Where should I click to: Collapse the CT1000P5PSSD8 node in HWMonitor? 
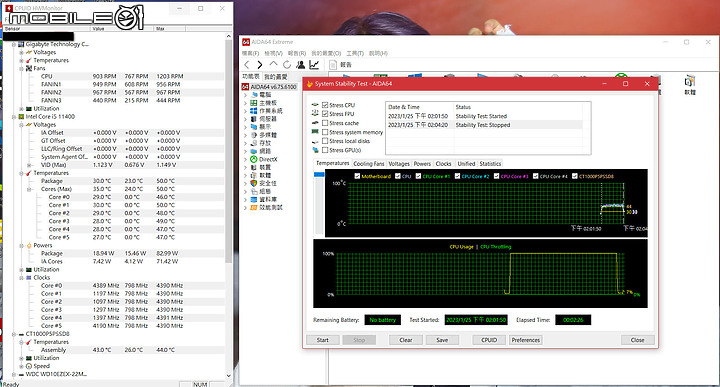[x=14, y=334]
